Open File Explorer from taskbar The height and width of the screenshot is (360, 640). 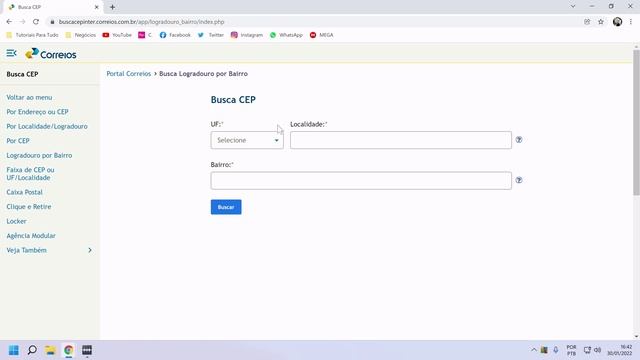click(x=50, y=350)
